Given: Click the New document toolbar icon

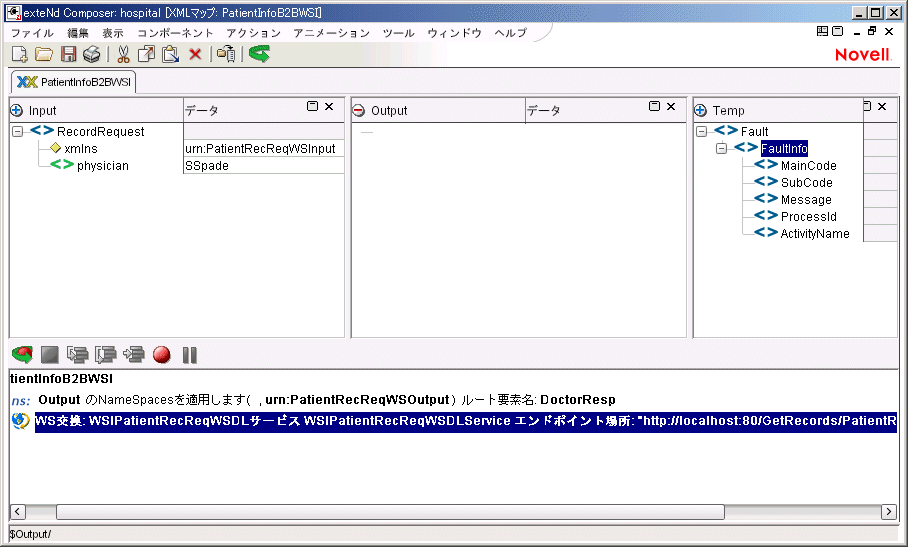Looking at the screenshot, I should [x=19, y=54].
